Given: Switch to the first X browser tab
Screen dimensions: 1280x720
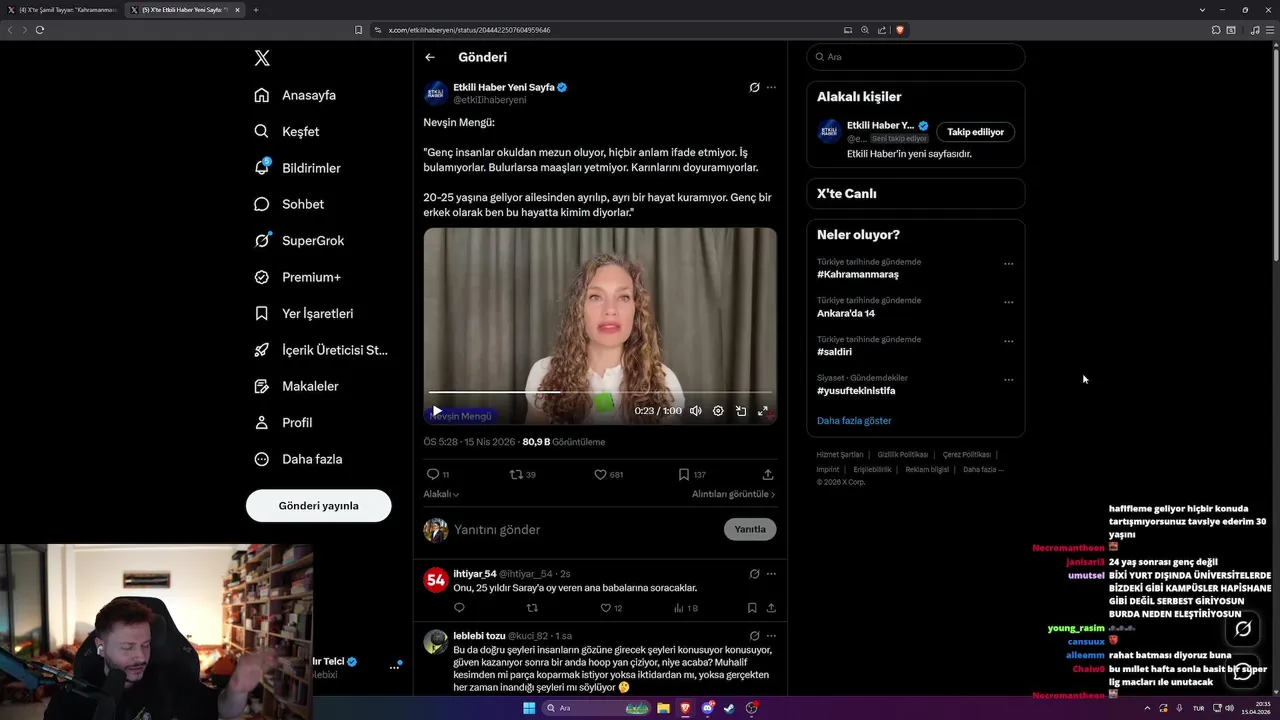Looking at the screenshot, I should pyautogui.click(x=62, y=10).
